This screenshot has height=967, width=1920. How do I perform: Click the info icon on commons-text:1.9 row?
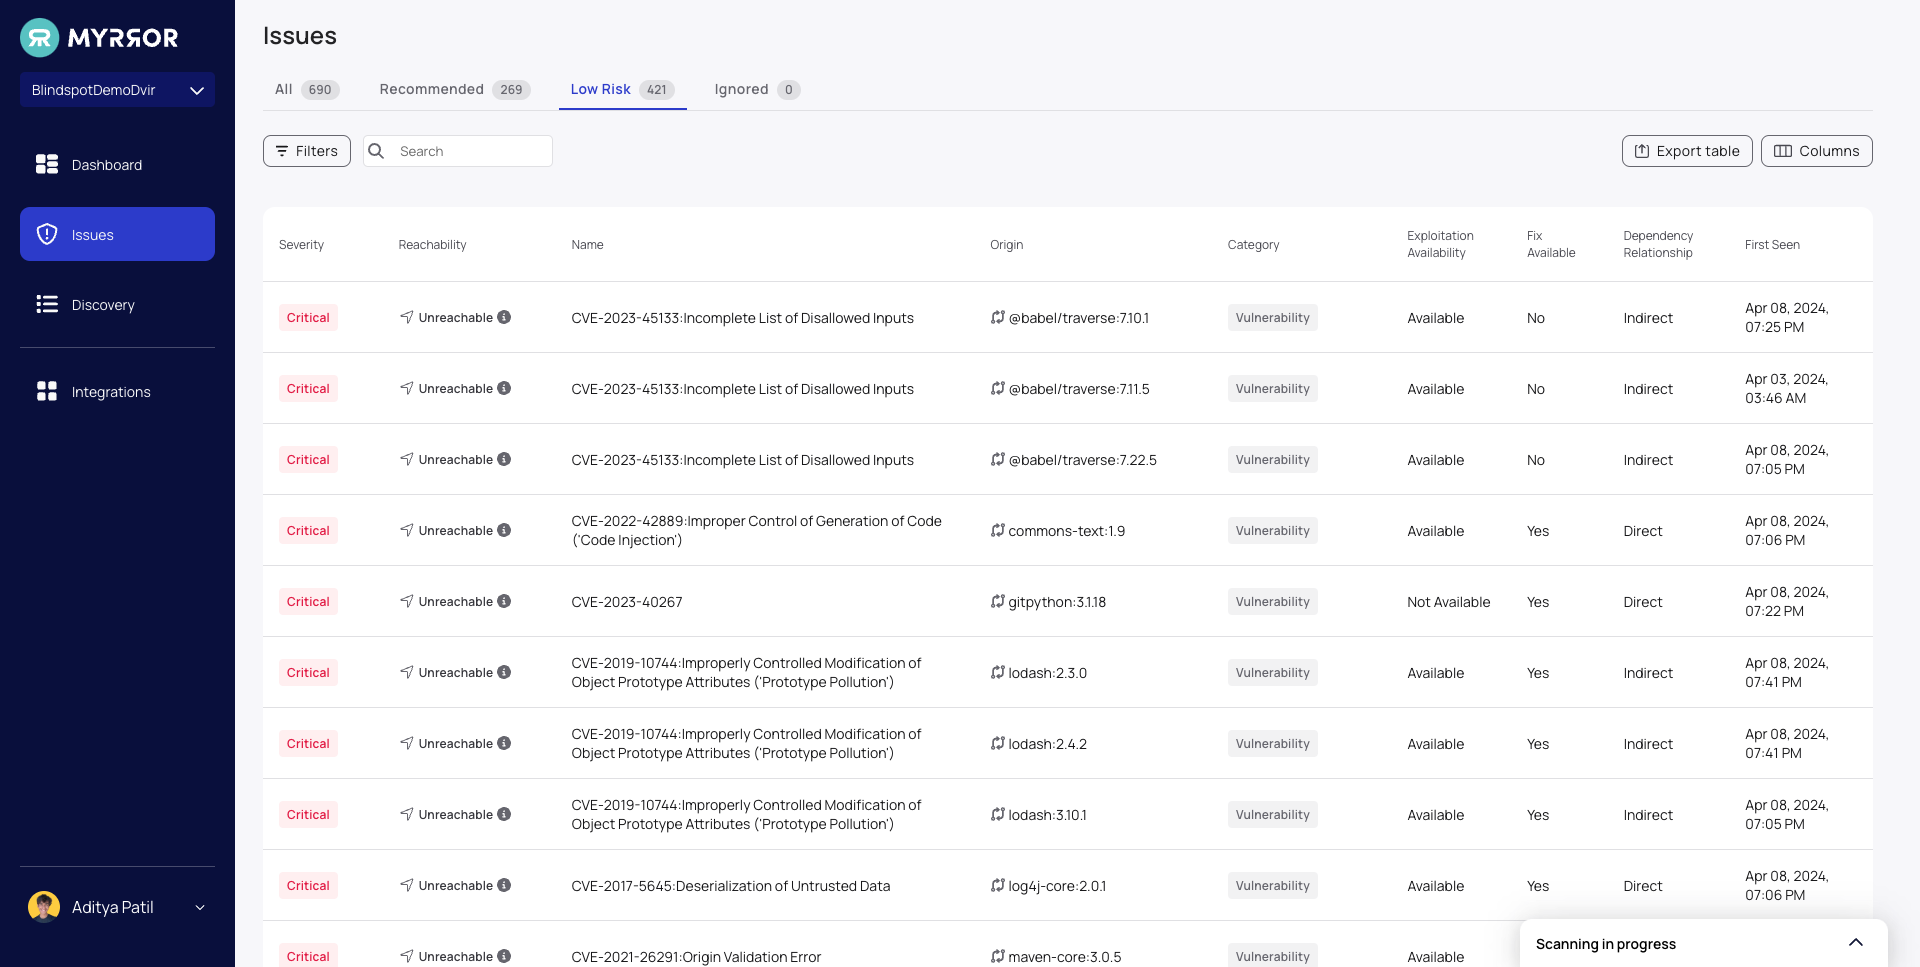point(504,530)
